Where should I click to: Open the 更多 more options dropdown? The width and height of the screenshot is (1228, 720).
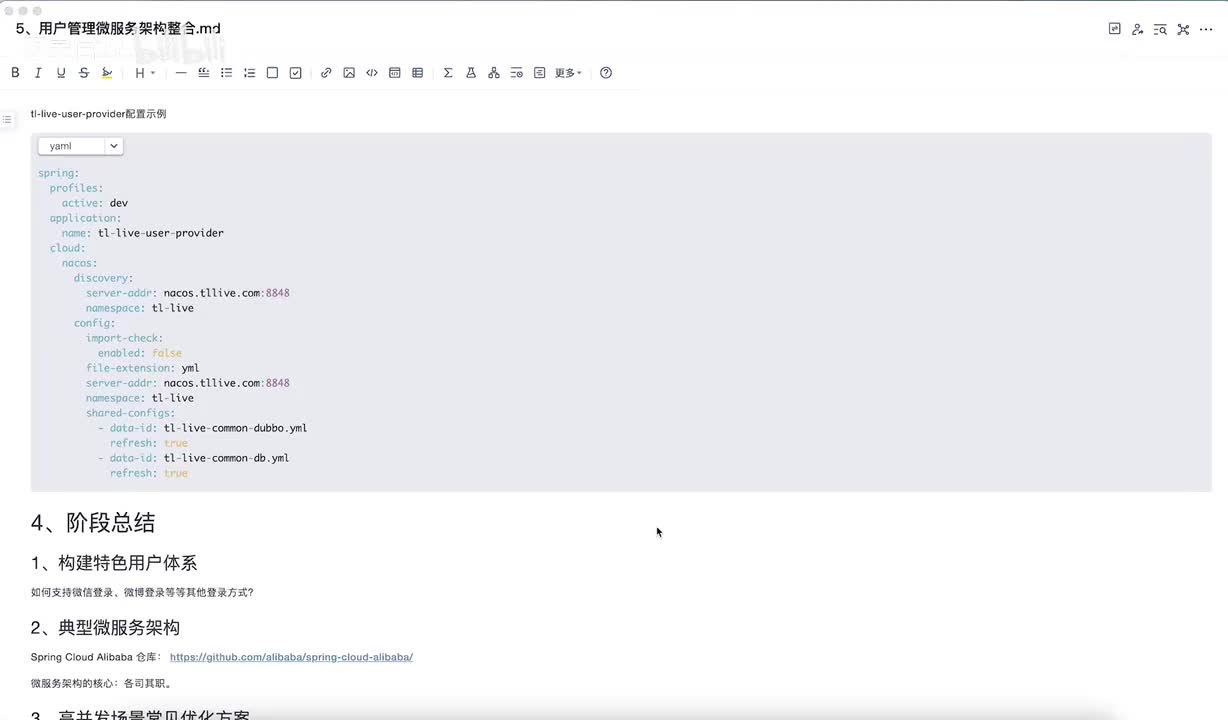pos(568,73)
